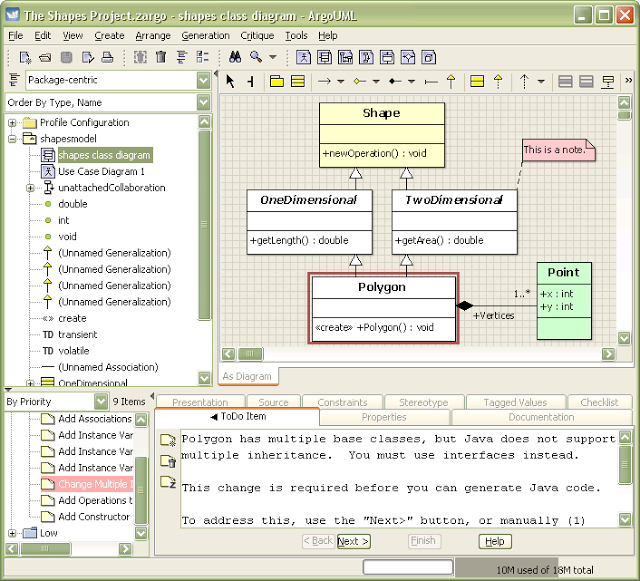This screenshot has width=640, height=581.
Task: Create a new Statechart diagram via toolbar
Action: pos(387,57)
